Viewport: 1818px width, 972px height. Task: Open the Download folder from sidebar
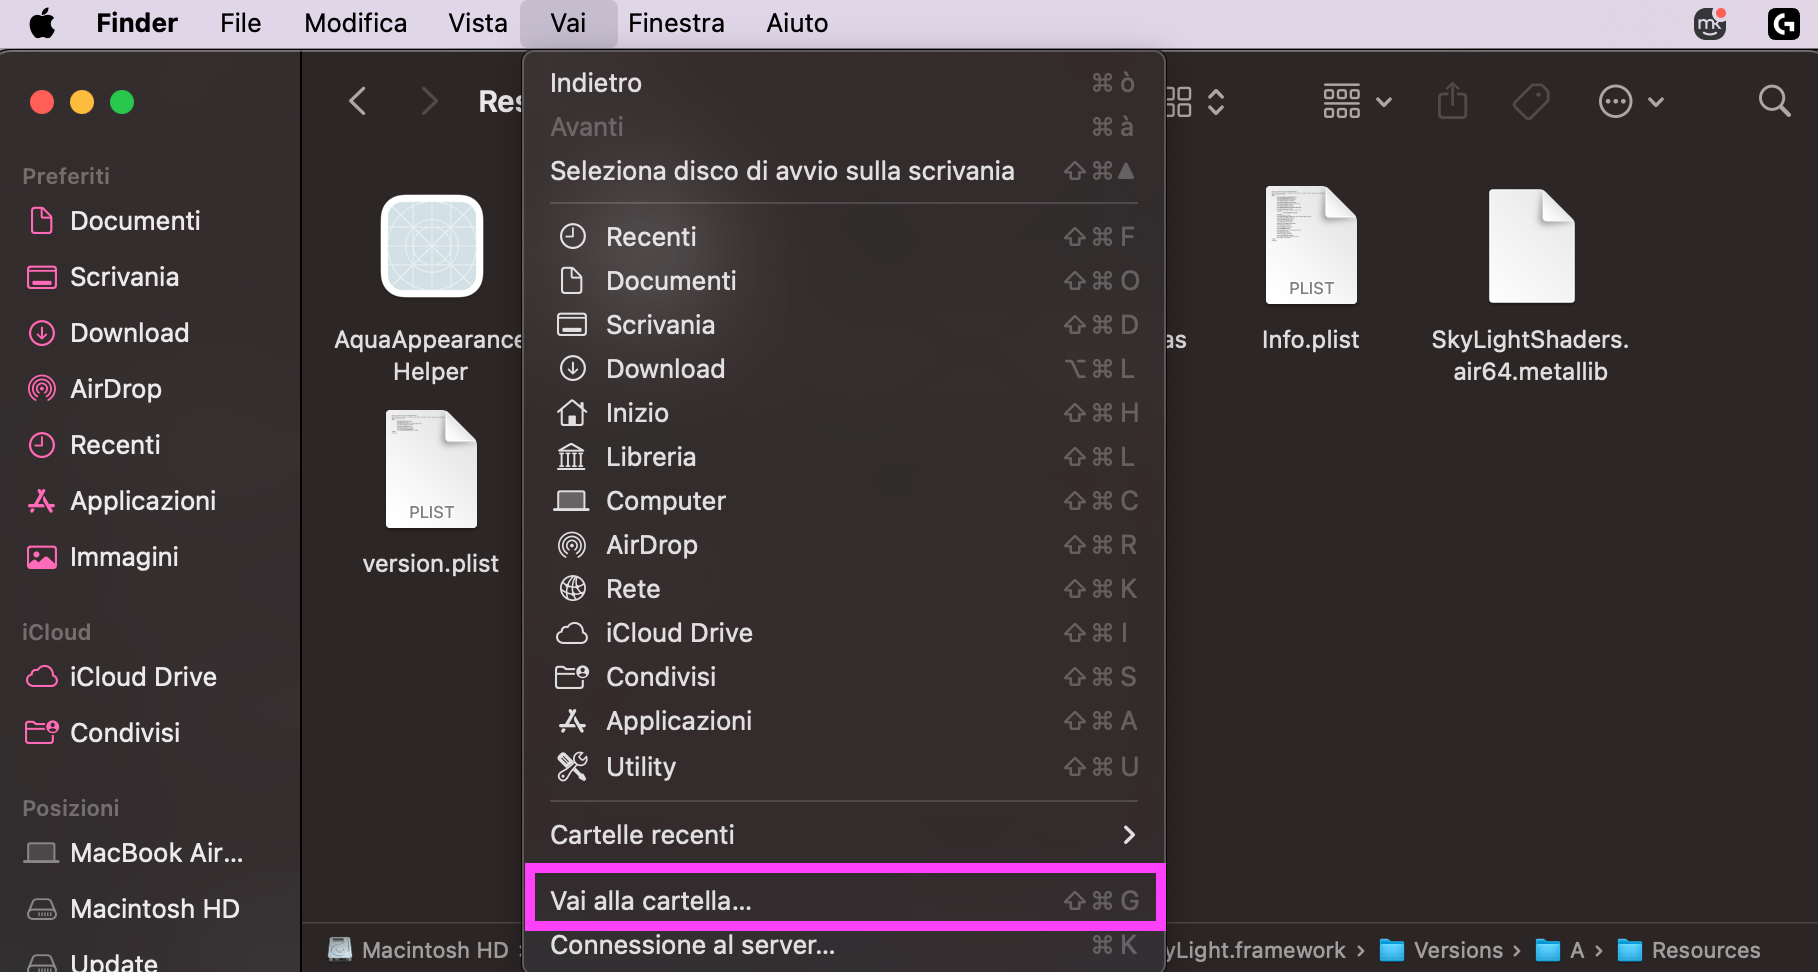[x=130, y=332]
